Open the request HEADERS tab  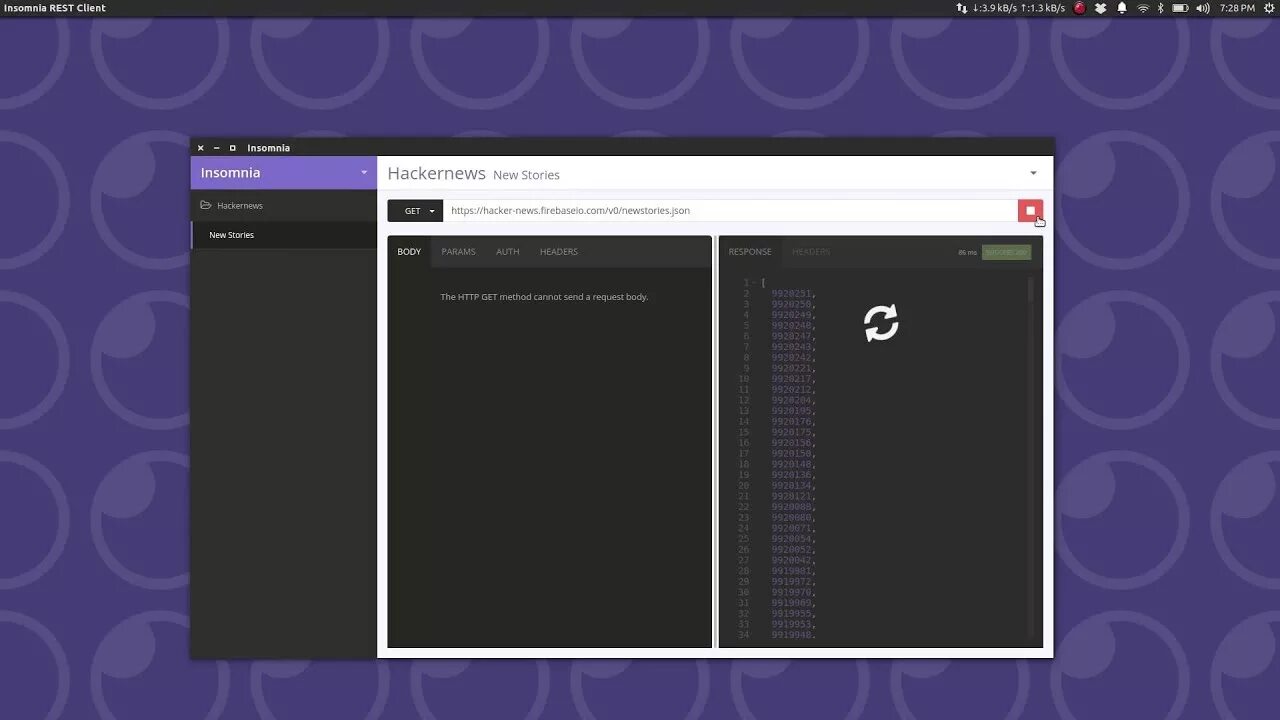pos(559,252)
